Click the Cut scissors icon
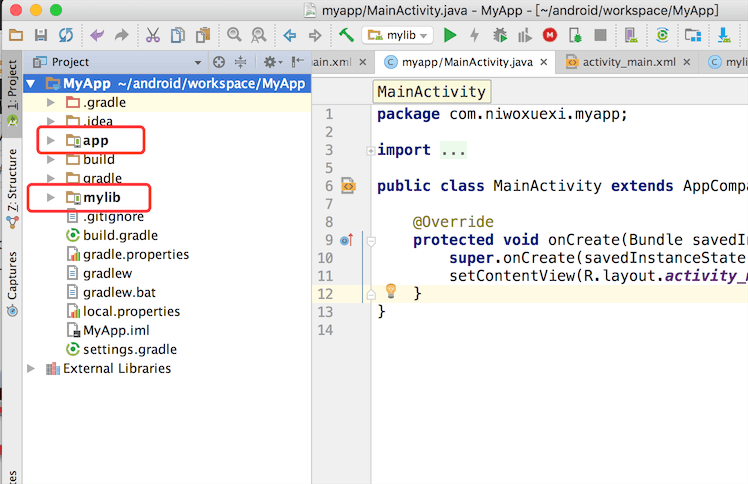This screenshot has width=748, height=484. (153, 35)
